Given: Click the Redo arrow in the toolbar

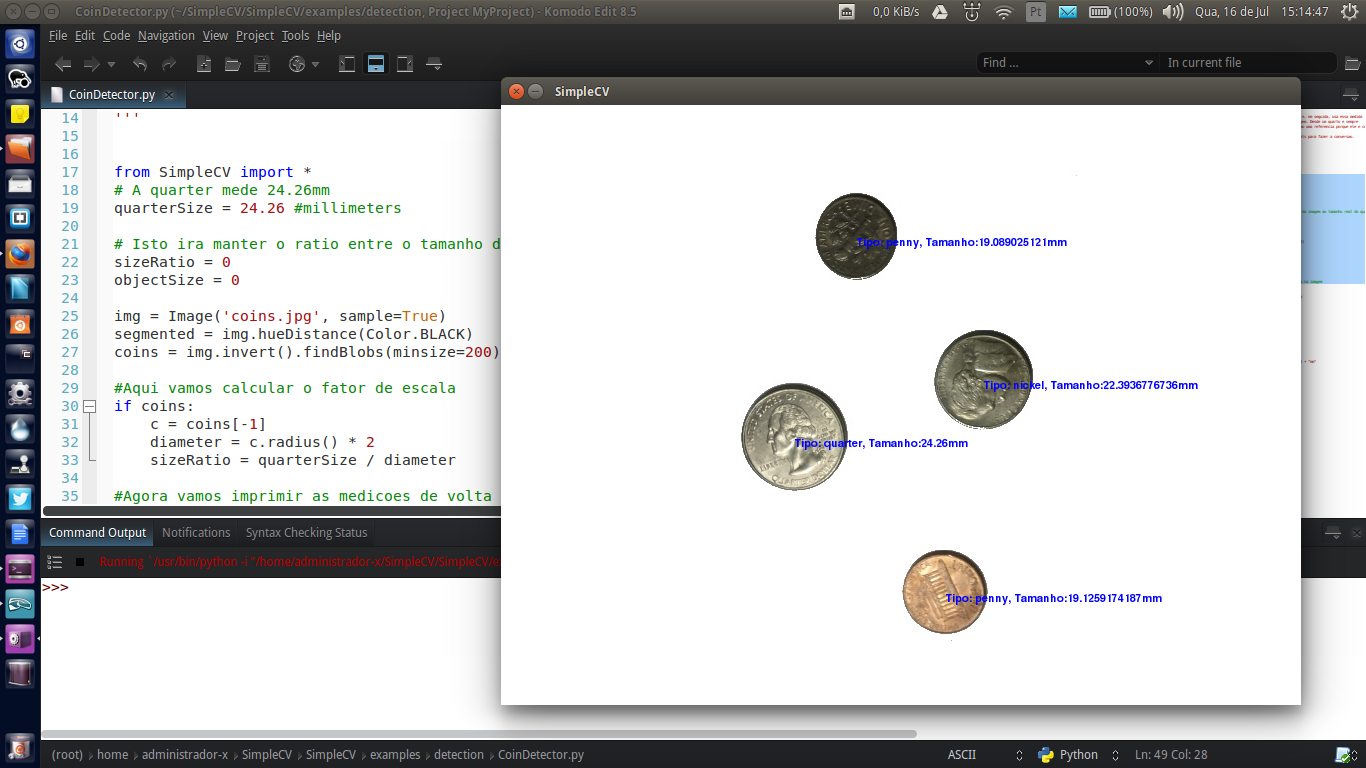Looking at the screenshot, I should [x=168, y=63].
